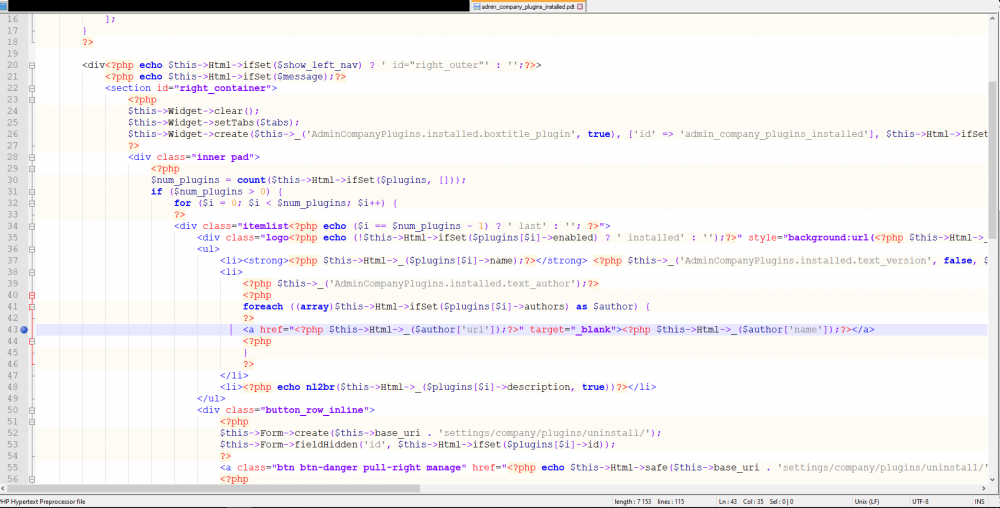This screenshot has height=508, width=1000.
Task: Collapse the ul fold at line 36
Action: pyautogui.click(x=32, y=249)
